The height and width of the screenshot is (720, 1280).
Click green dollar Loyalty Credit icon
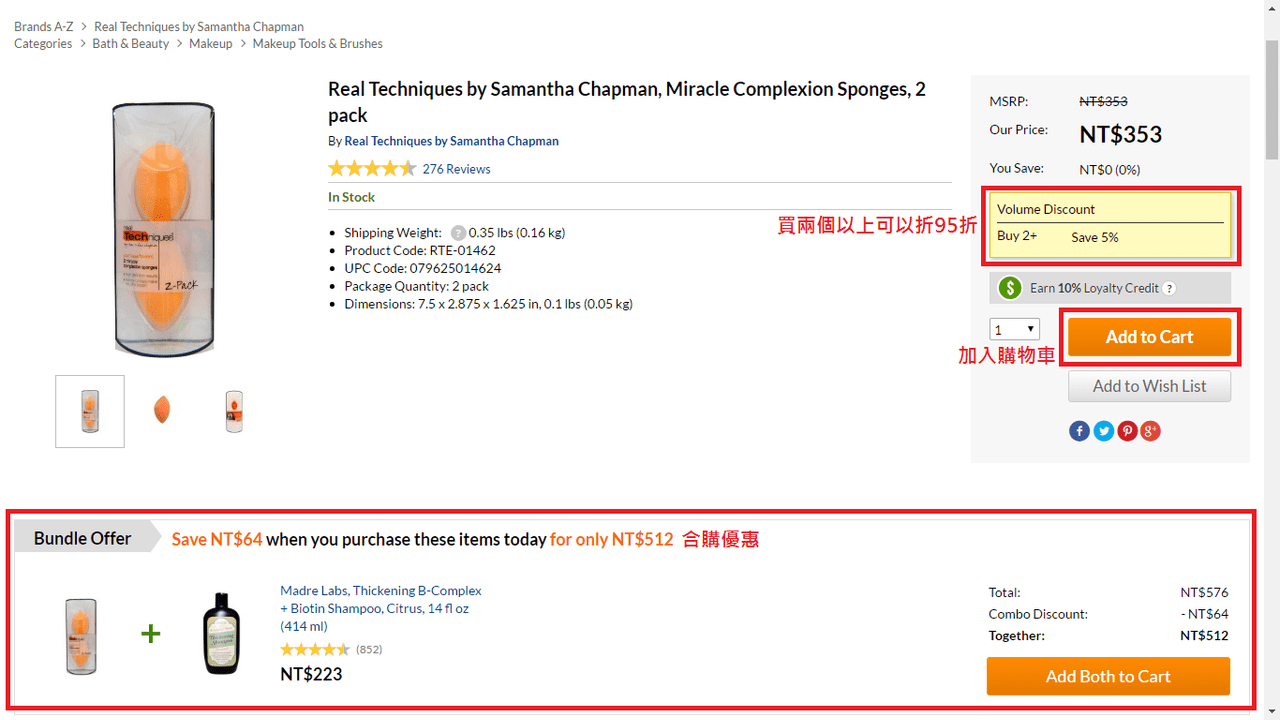click(1010, 288)
